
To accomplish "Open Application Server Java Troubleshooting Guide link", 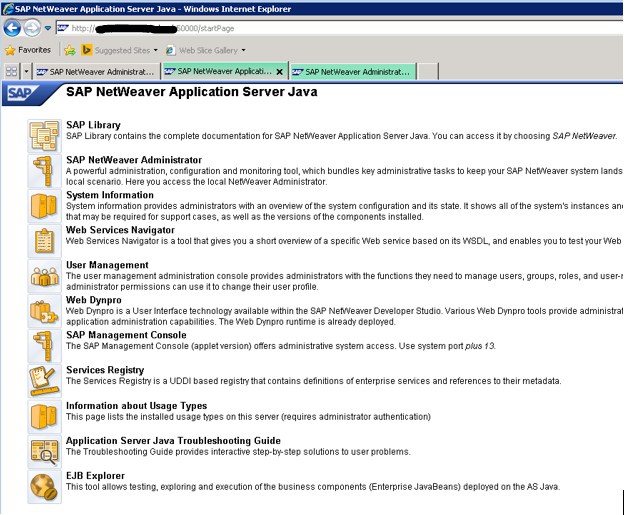I will coord(173,441).
